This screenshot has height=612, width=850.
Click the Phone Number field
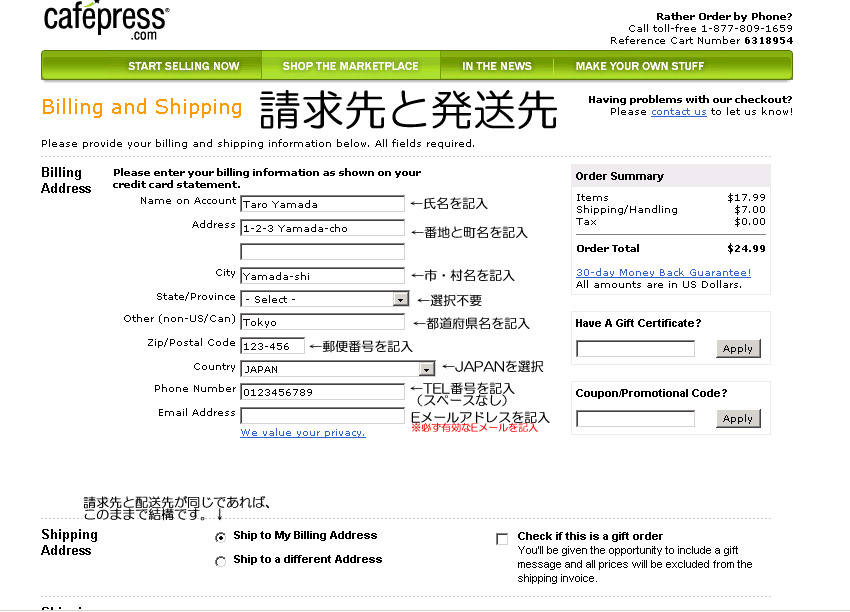pos(323,392)
